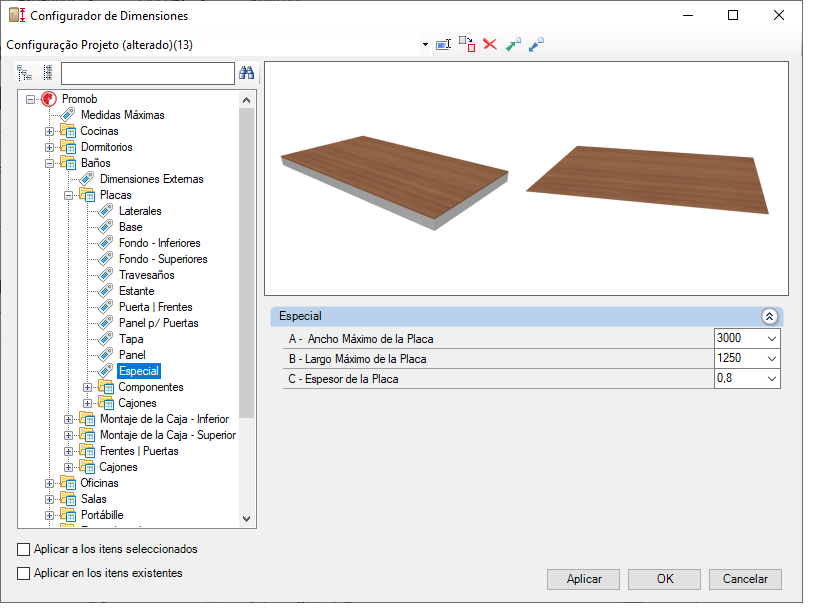Image resolution: width=817 pixels, height=614 pixels.
Task: Click the collapse all tree icon
Action: point(48,73)
